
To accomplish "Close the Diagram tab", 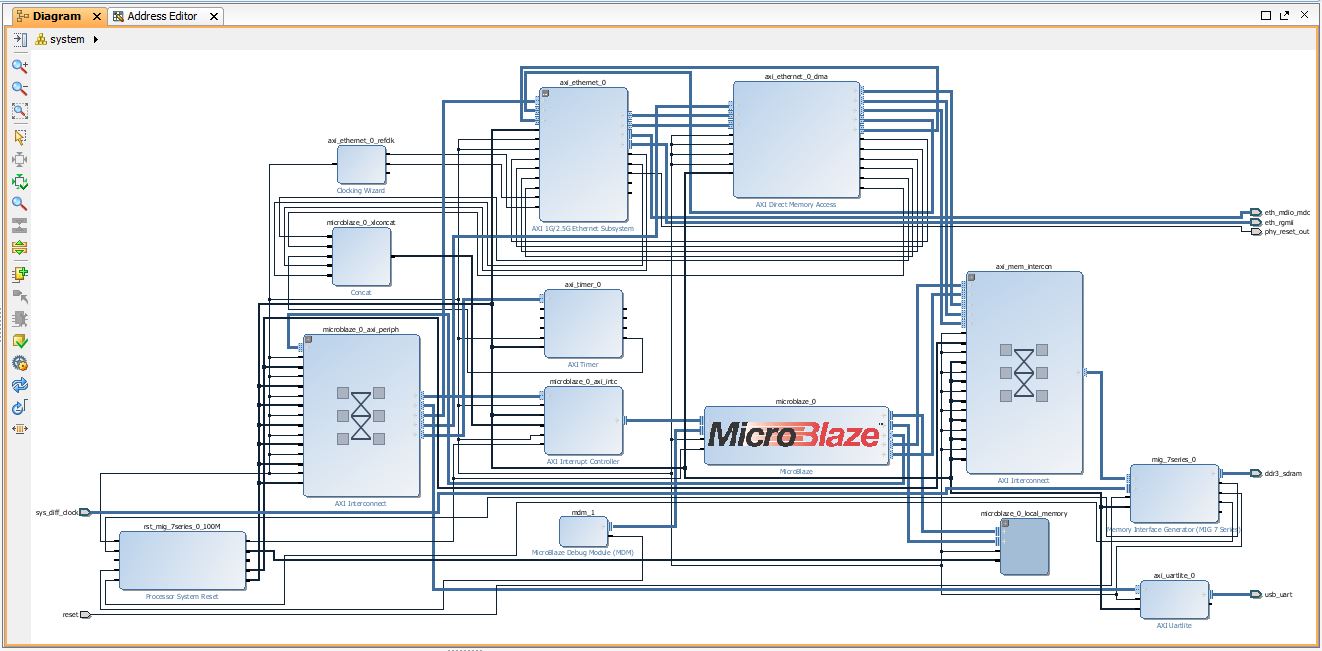I will point(97,17).
